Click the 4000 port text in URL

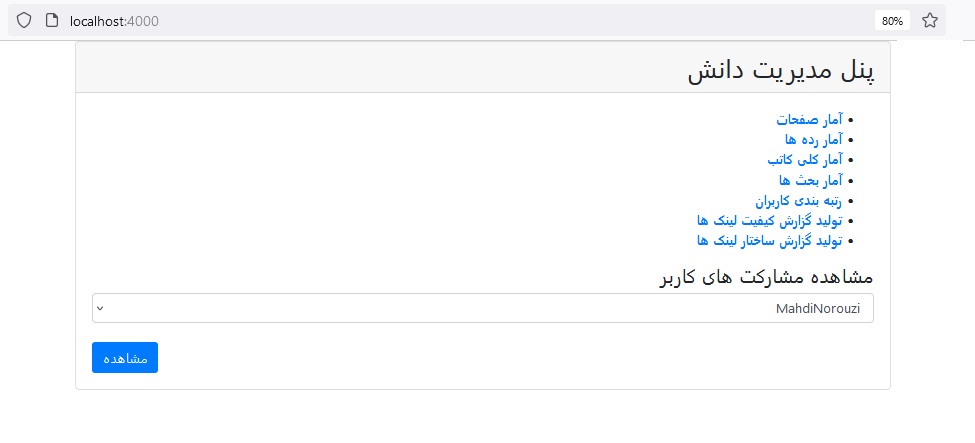point(143,20)
